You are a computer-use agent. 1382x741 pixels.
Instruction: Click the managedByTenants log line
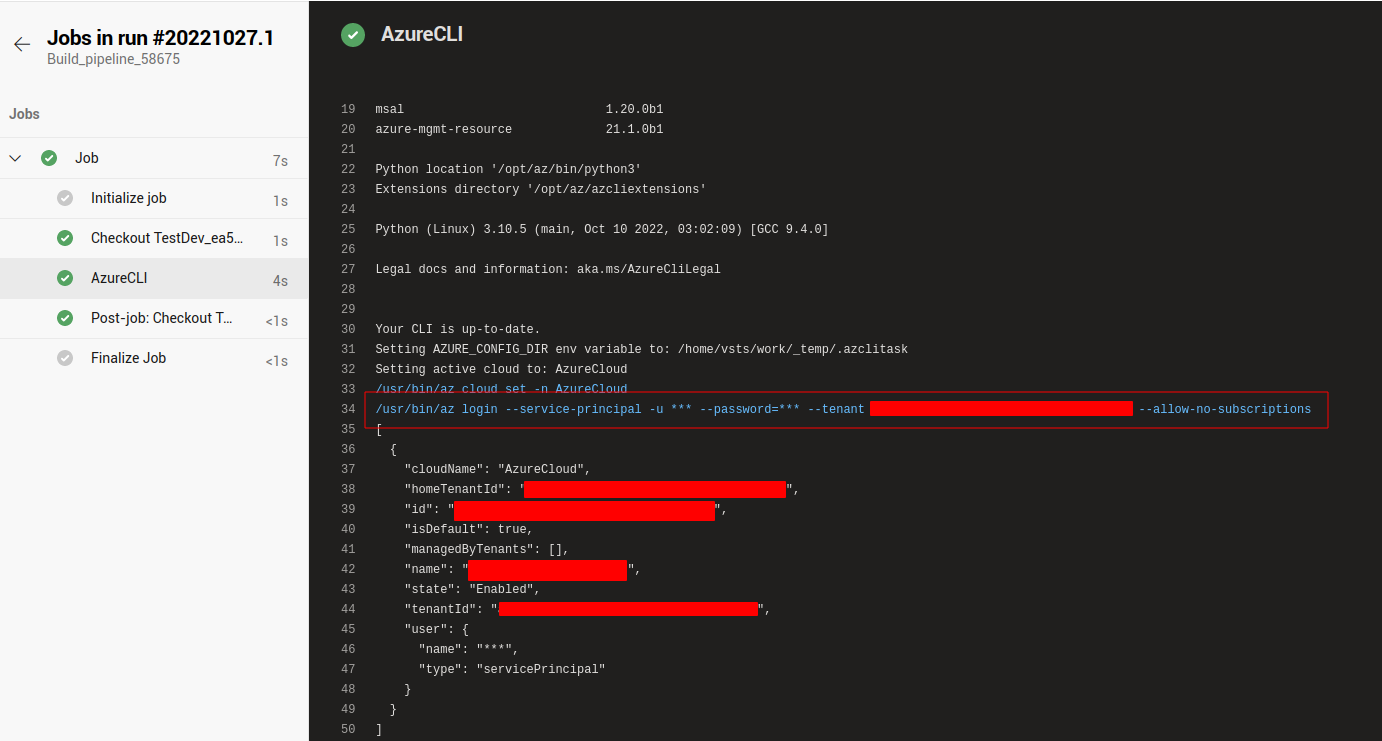[x=486, y=549]
